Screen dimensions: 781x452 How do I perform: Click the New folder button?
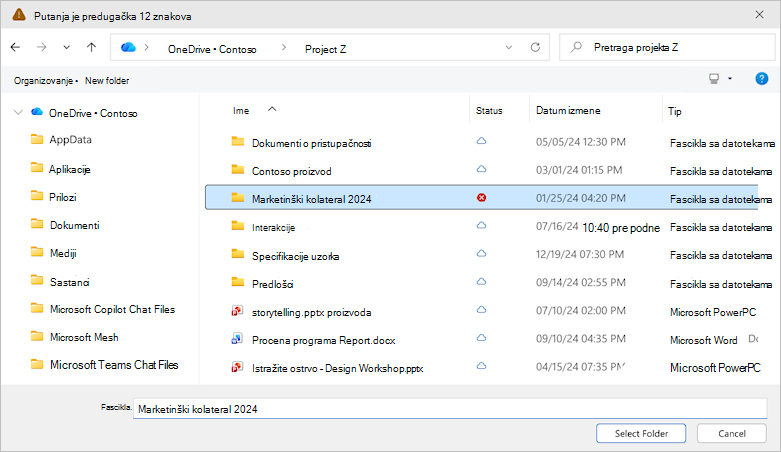107,81
